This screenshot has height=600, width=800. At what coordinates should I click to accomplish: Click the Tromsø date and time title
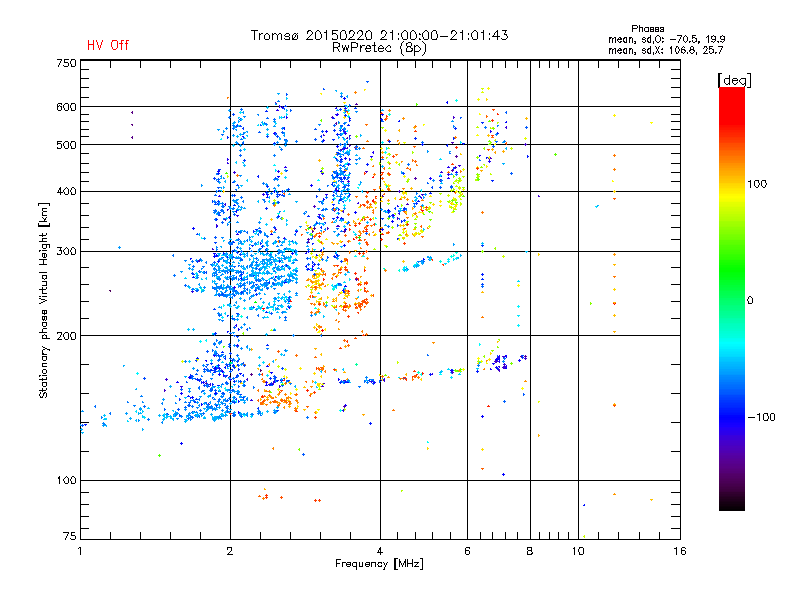380,35
